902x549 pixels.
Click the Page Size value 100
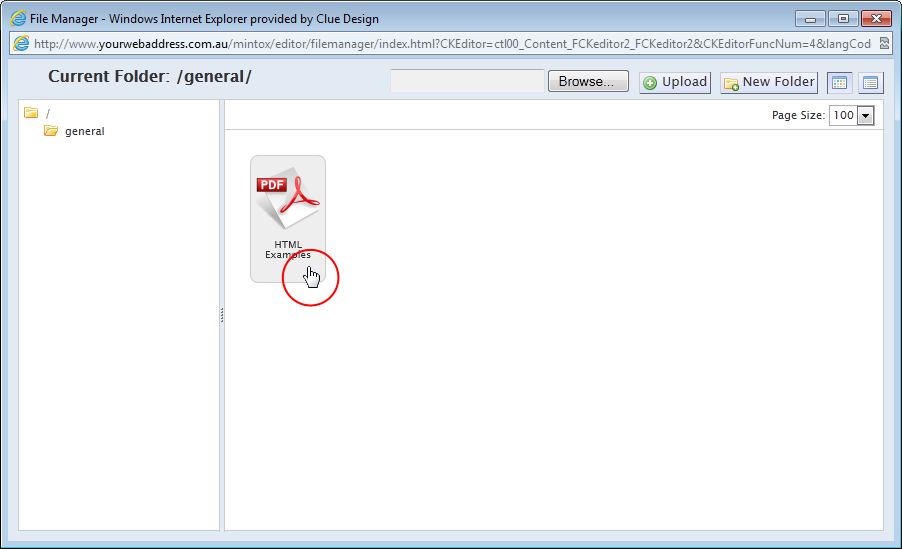[x=843, y=115]
